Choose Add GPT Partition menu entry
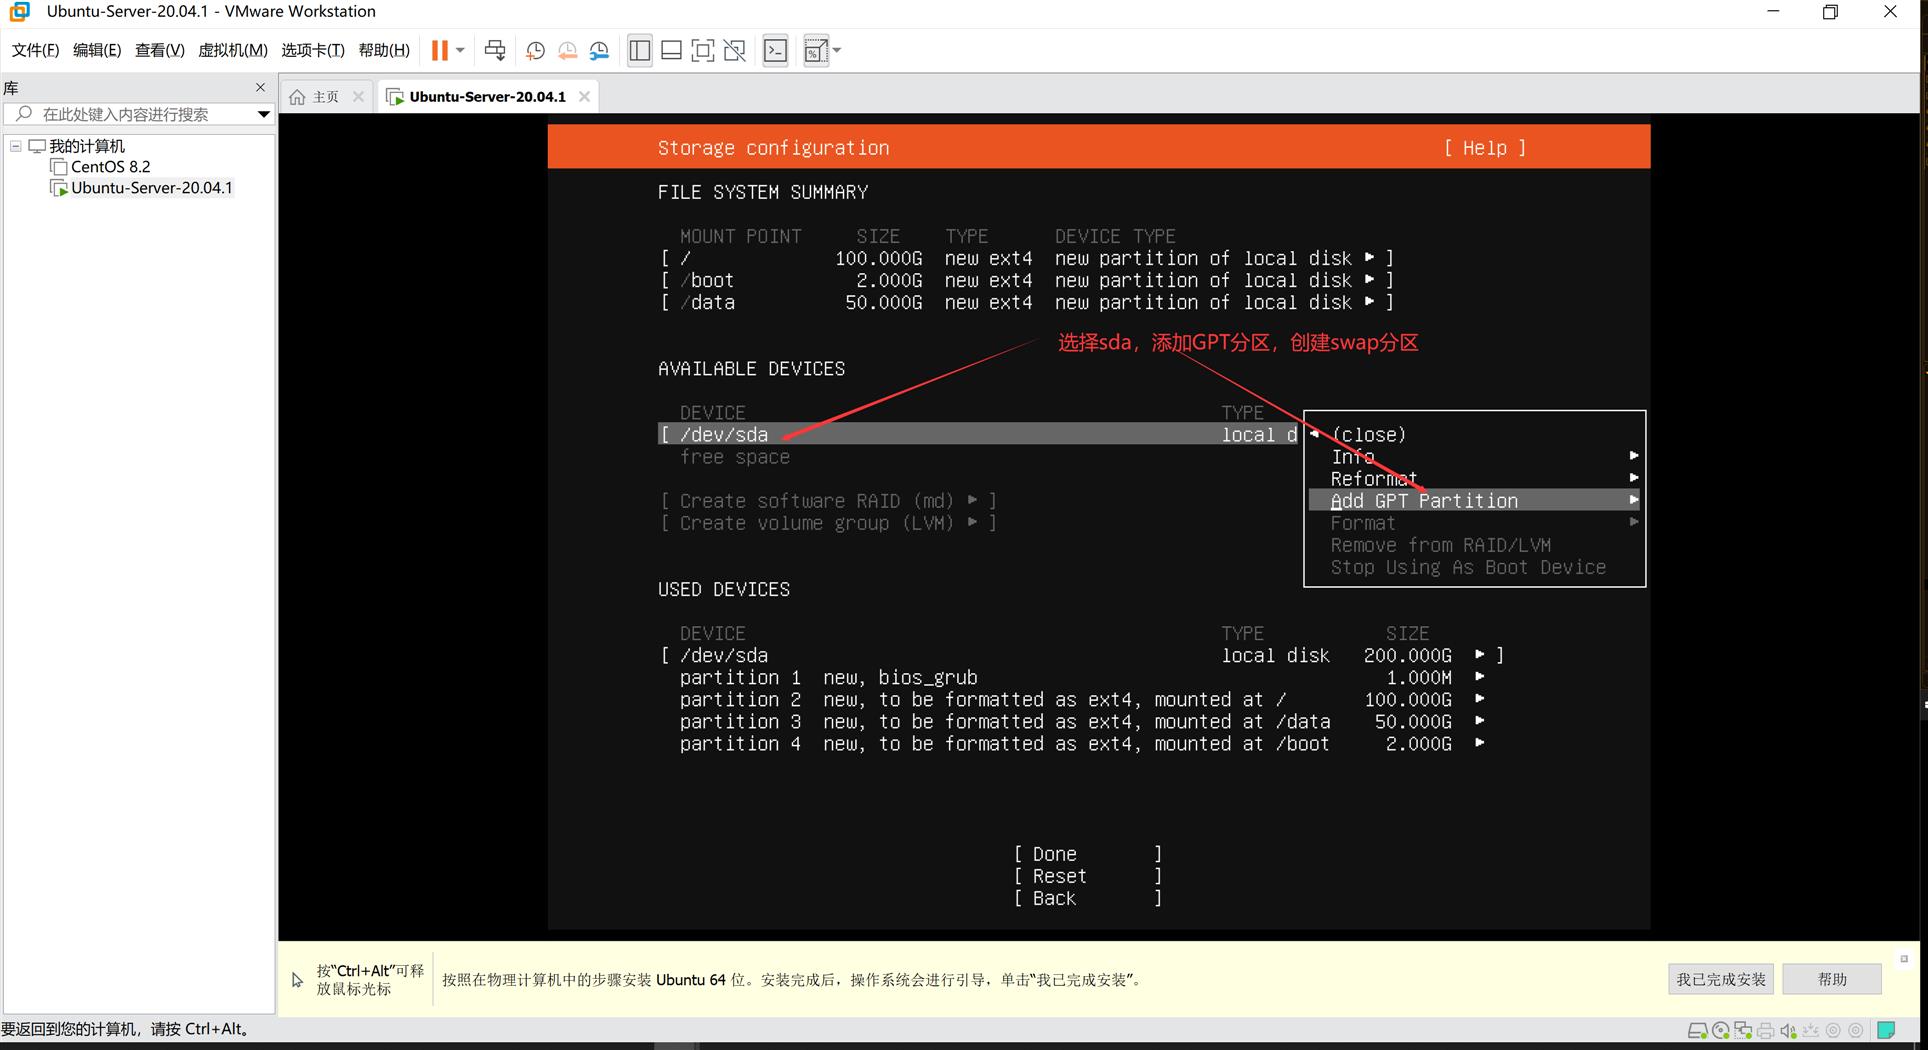Image resolution: width=1928 pixels, height=1050 pixels. pos(1475,501)
